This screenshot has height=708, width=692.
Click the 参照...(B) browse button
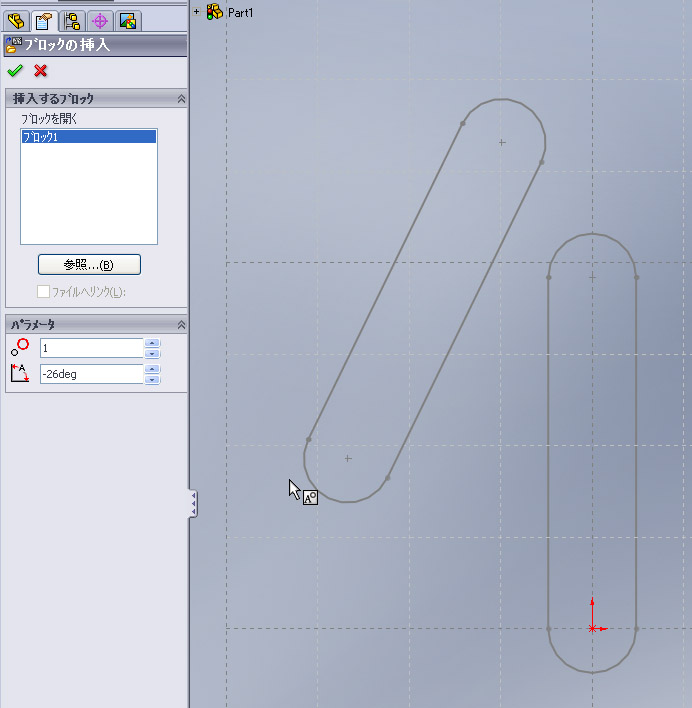[89, 265]
